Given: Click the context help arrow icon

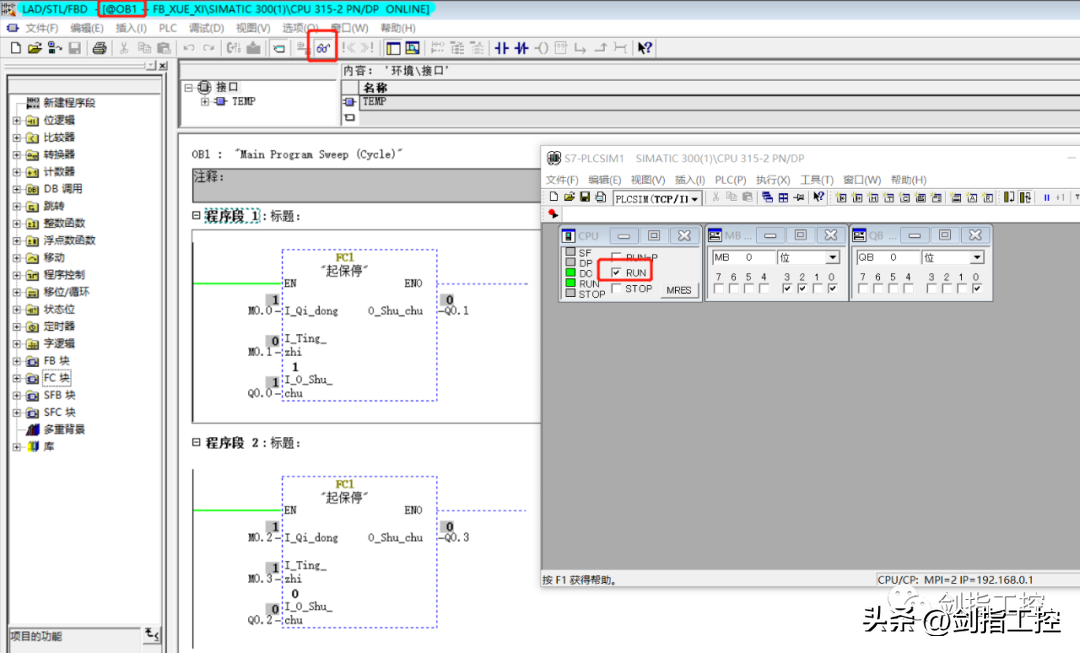Looking at the screenshot, I should (x=645, y=48).
